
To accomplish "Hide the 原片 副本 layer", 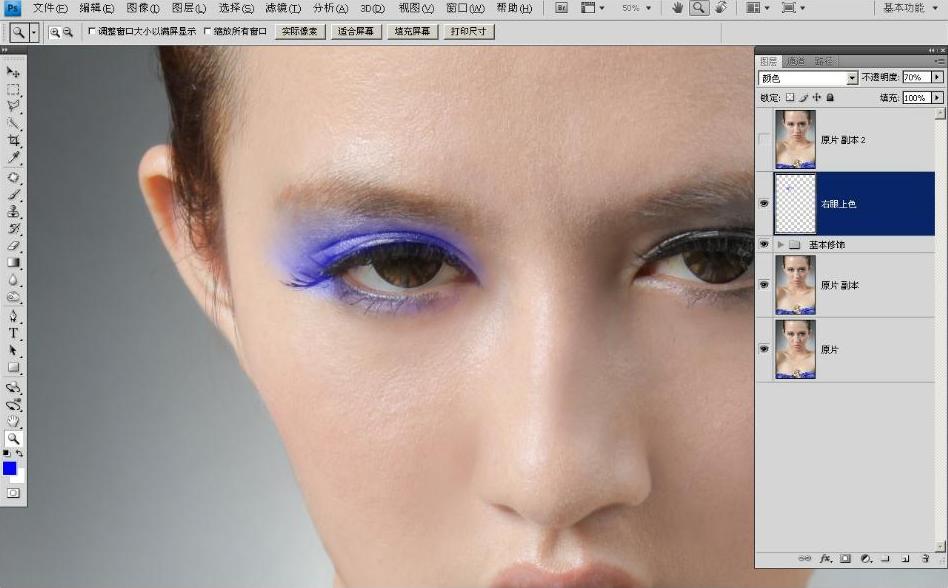I will [x=764, y=285].
